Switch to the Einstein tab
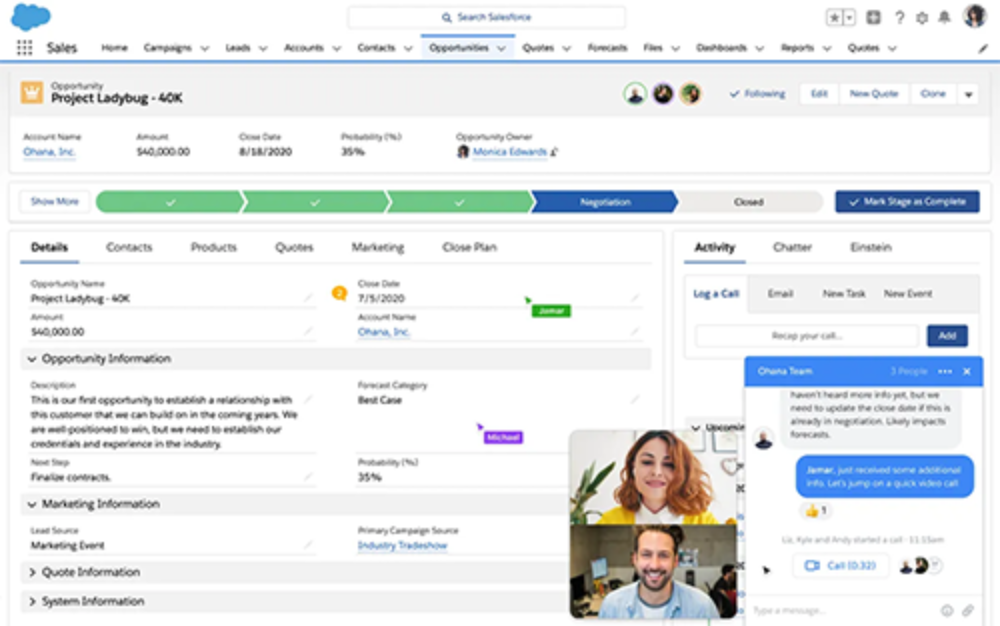 tap(871, 247)
